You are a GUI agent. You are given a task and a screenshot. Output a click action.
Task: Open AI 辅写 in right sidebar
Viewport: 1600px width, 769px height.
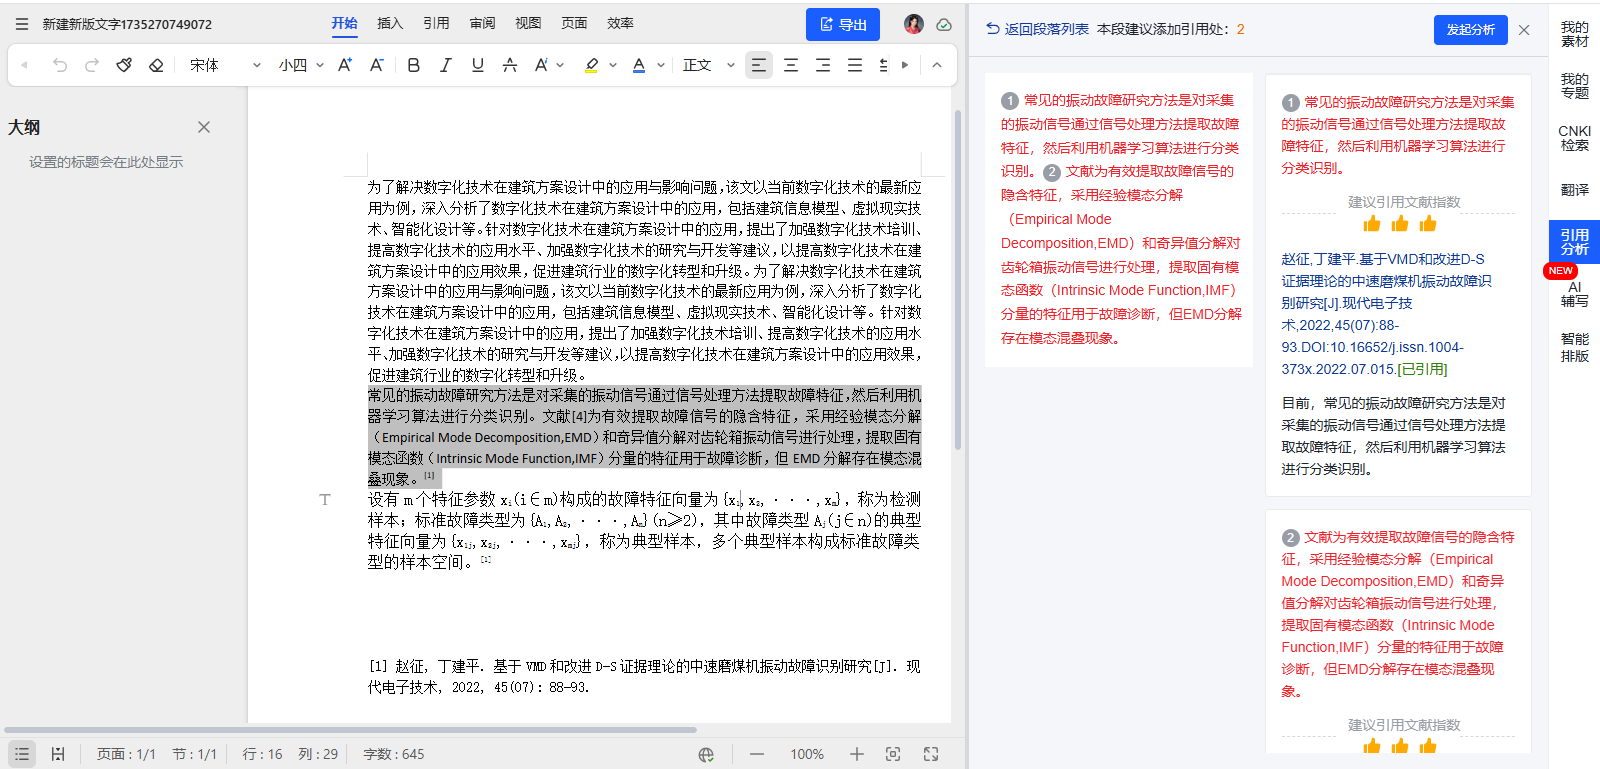click(1574, 294)
